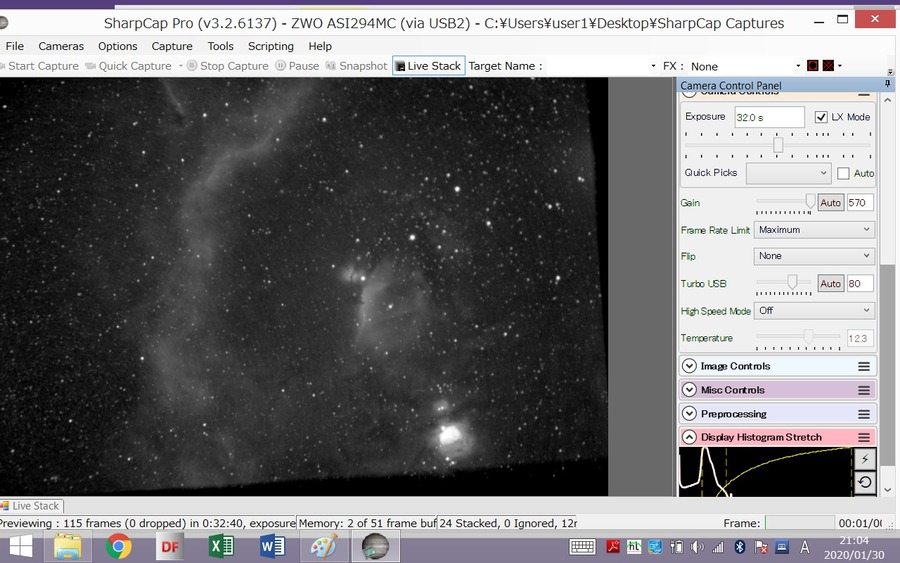Click the Adobe Acrobat tray icon
Screen dimensions: 900x563
click(613, 547)
